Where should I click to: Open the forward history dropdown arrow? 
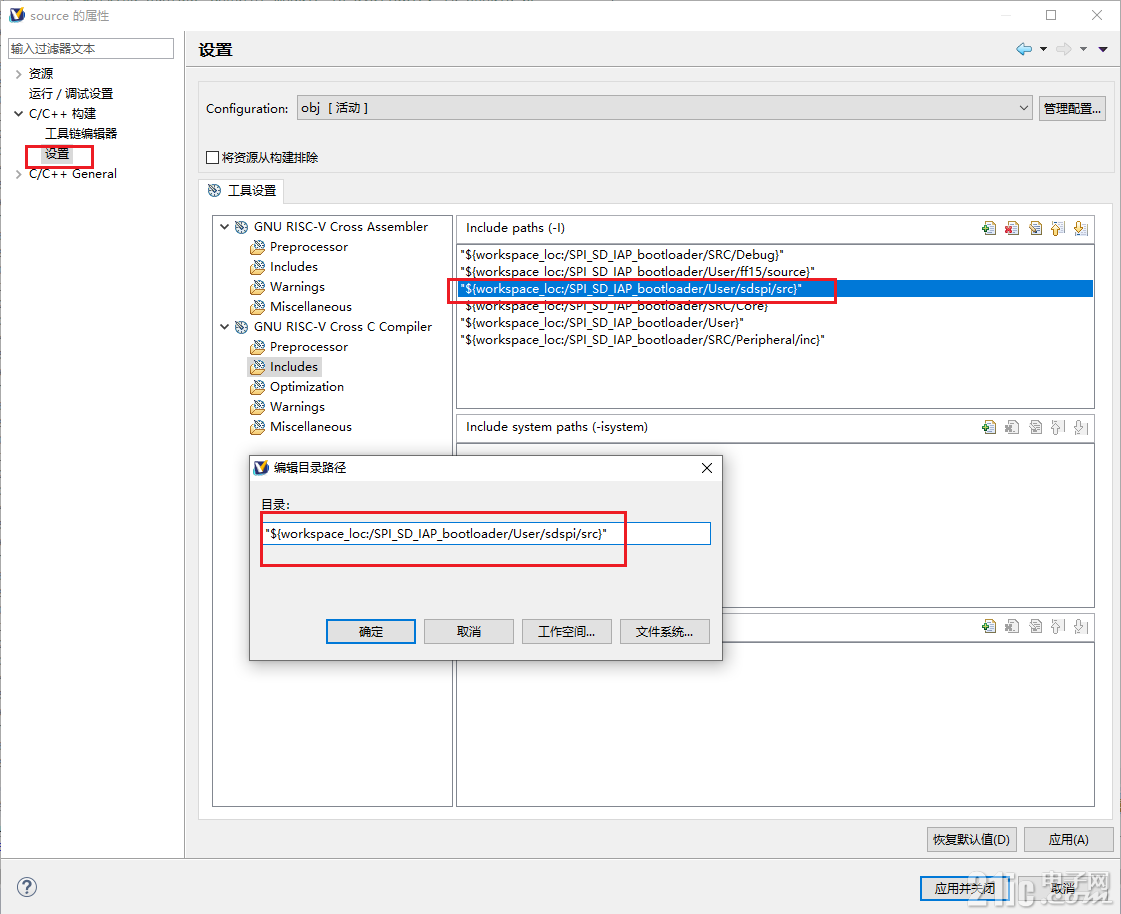click(1083, 49)
